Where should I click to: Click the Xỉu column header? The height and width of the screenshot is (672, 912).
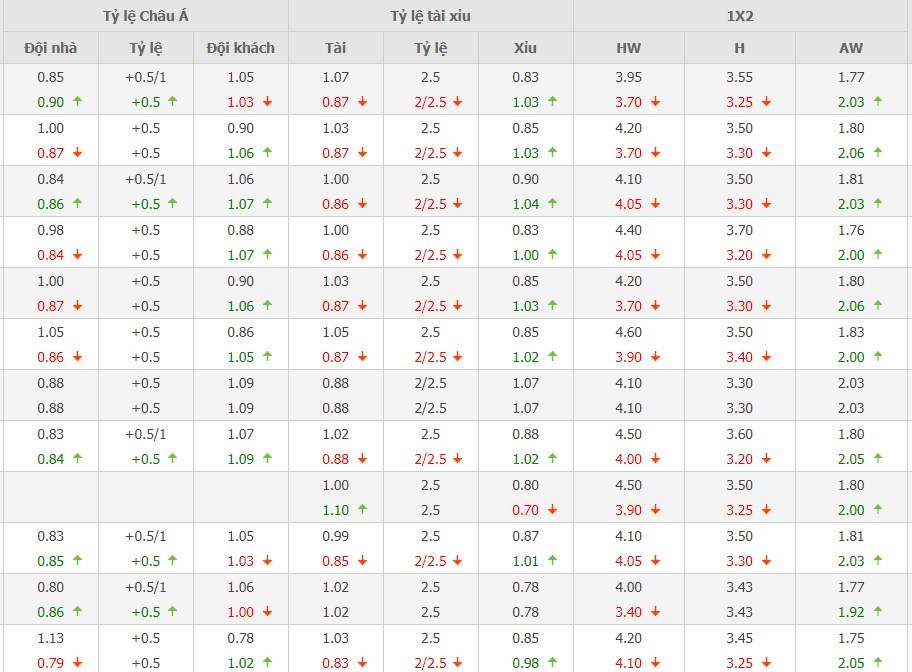pos(525,47)
